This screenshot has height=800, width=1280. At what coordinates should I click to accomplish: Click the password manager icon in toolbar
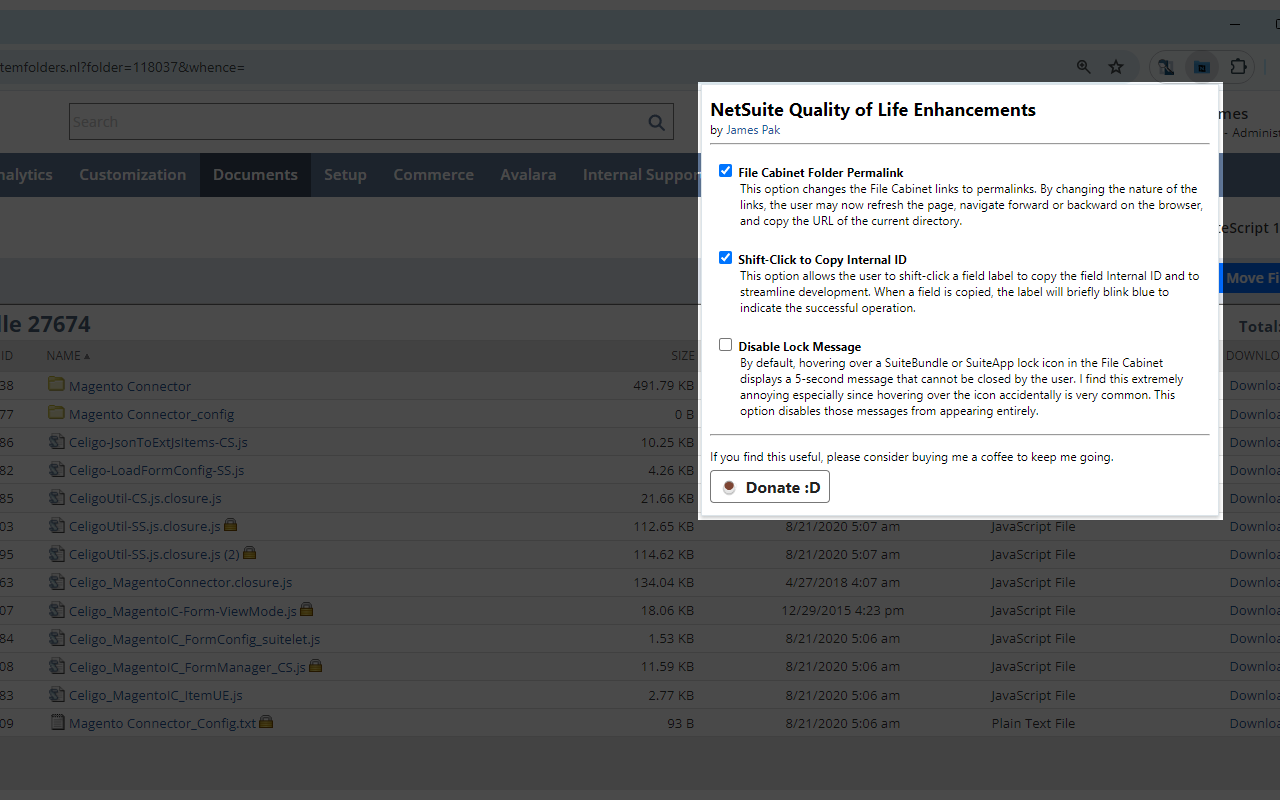pyautogui.click(x=1165, y=67)
